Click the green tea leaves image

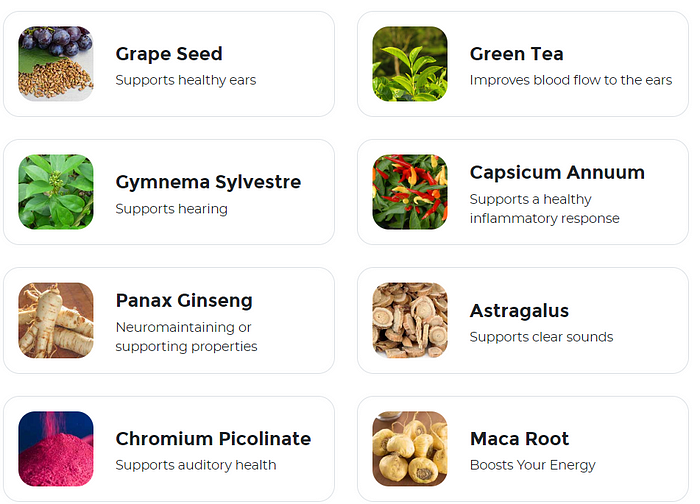coord(410,63)
